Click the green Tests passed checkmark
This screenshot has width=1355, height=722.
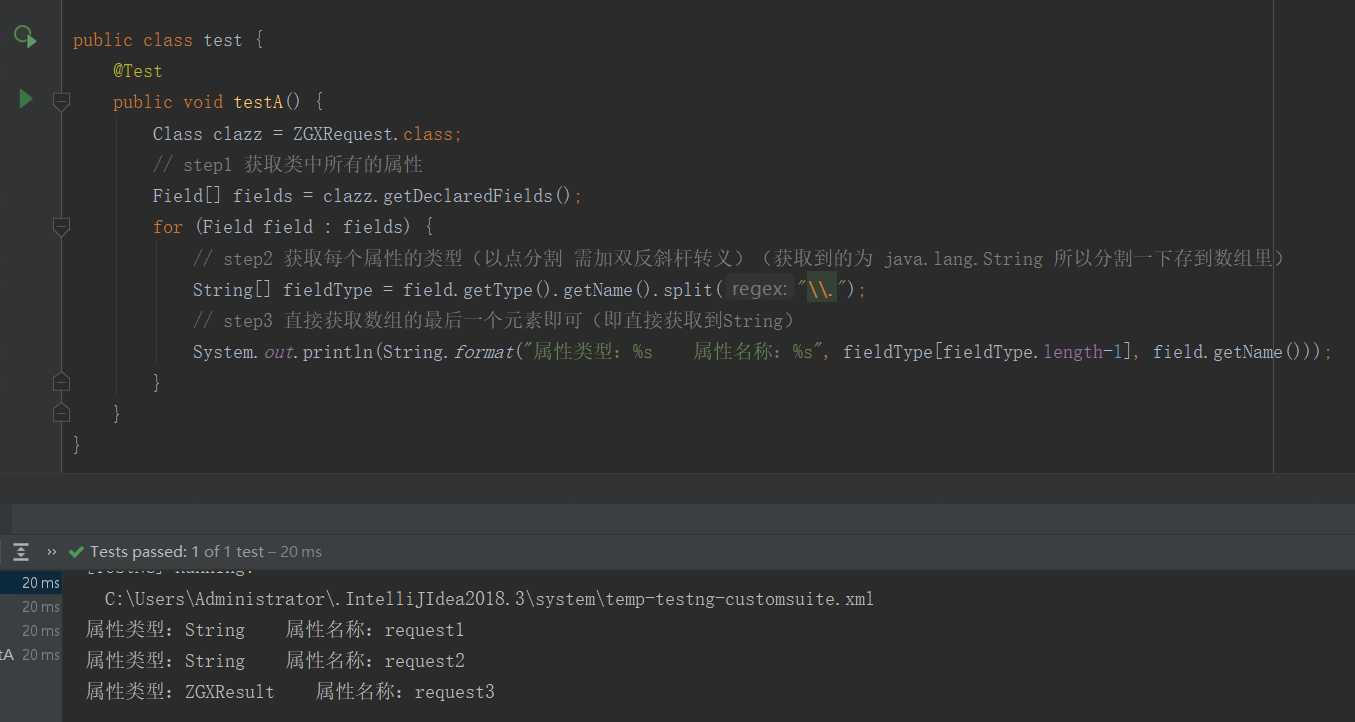[x=76, y=552]
